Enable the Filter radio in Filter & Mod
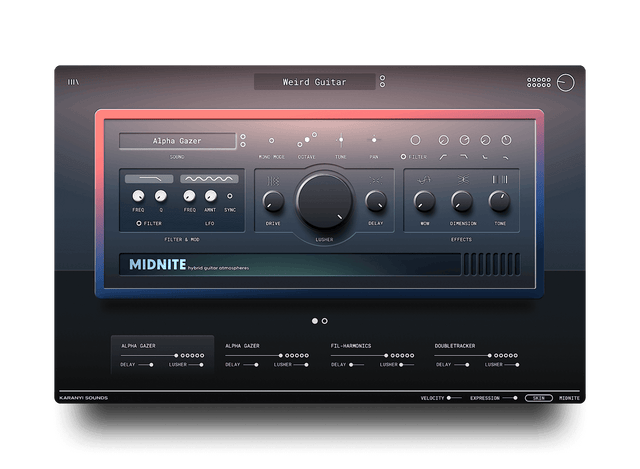Viewport: 640px width, 469px height. pyautogui.click(x=139, y=224)
